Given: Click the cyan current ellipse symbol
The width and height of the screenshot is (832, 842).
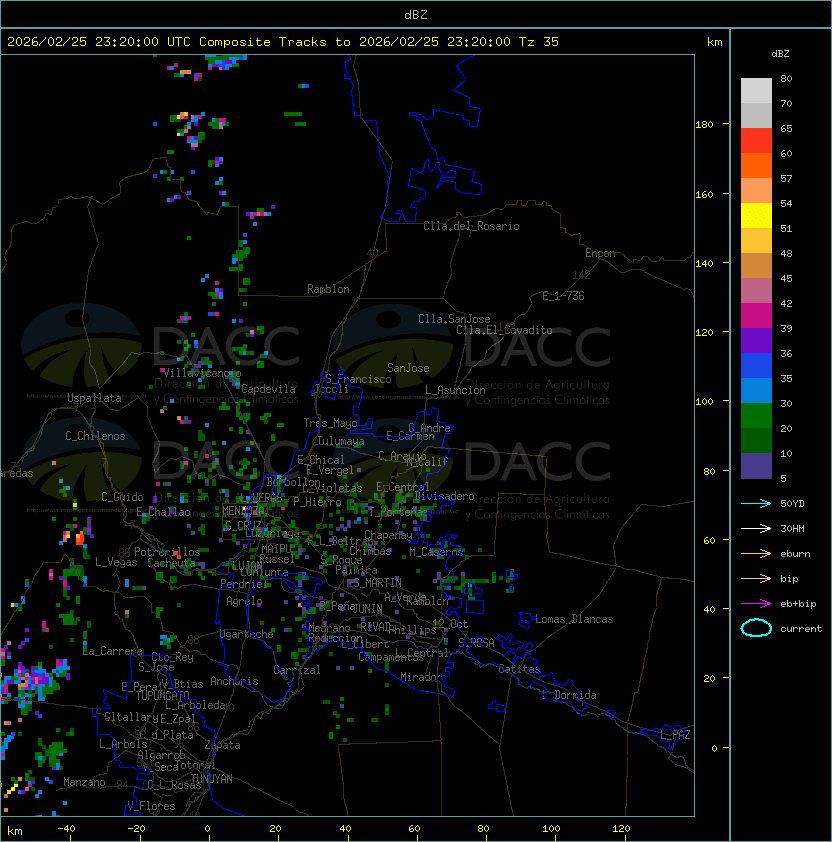Looking at the screenshot, I should [756, 628].
